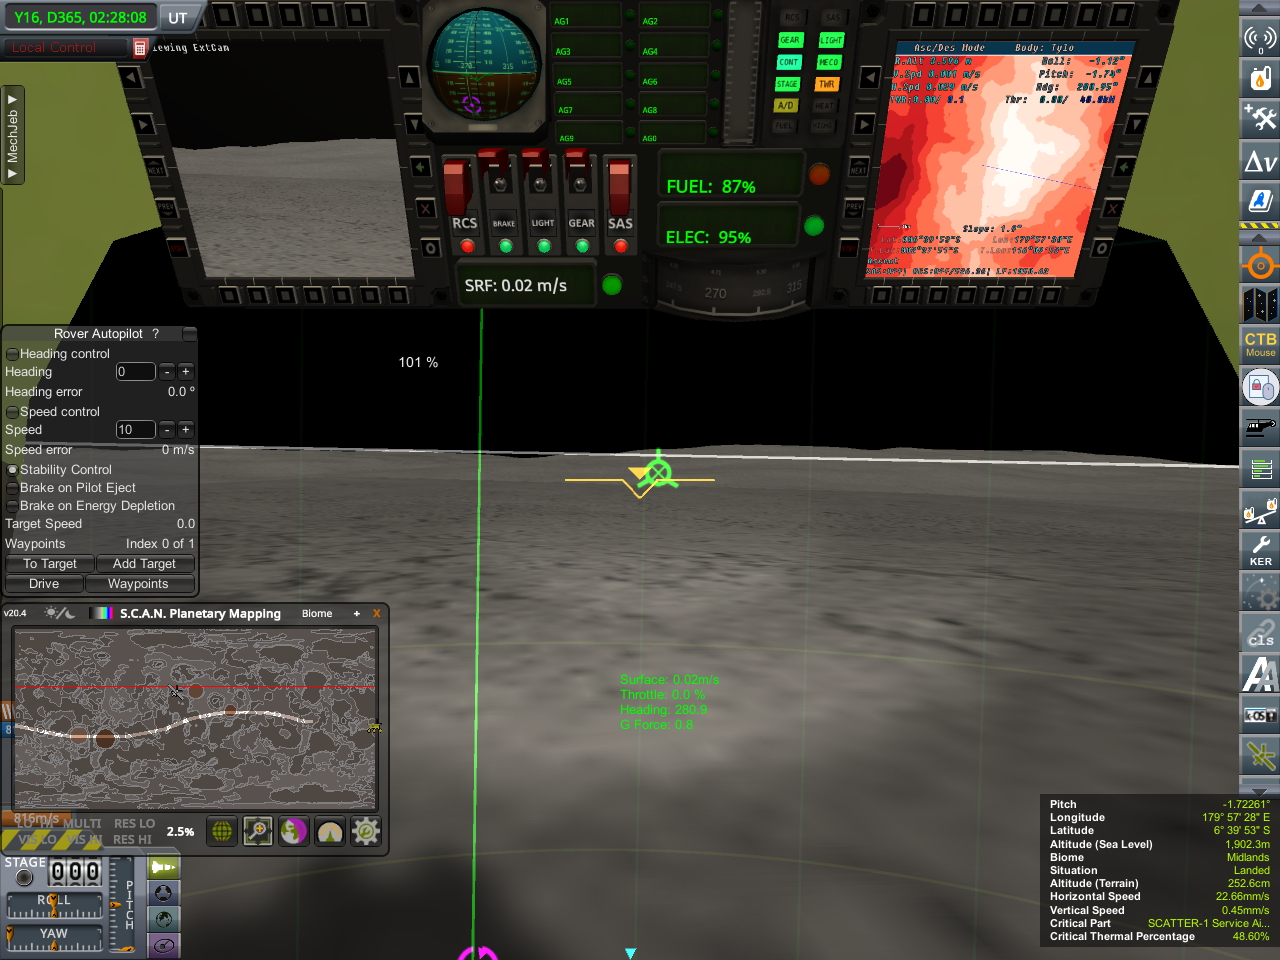Click the ROLL trim gauge

coord(54,906)
